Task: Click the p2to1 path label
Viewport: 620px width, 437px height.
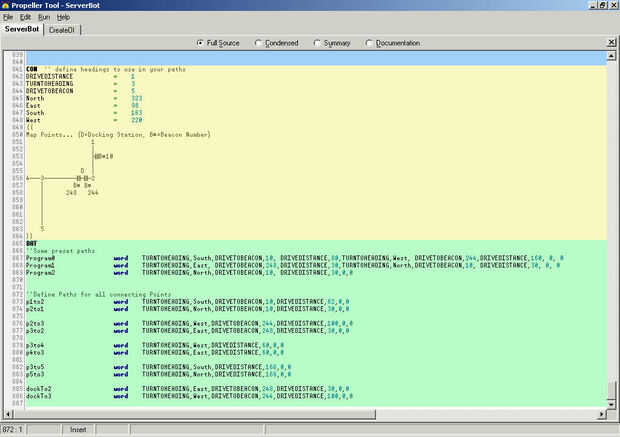Action: [x=35, y=308]
